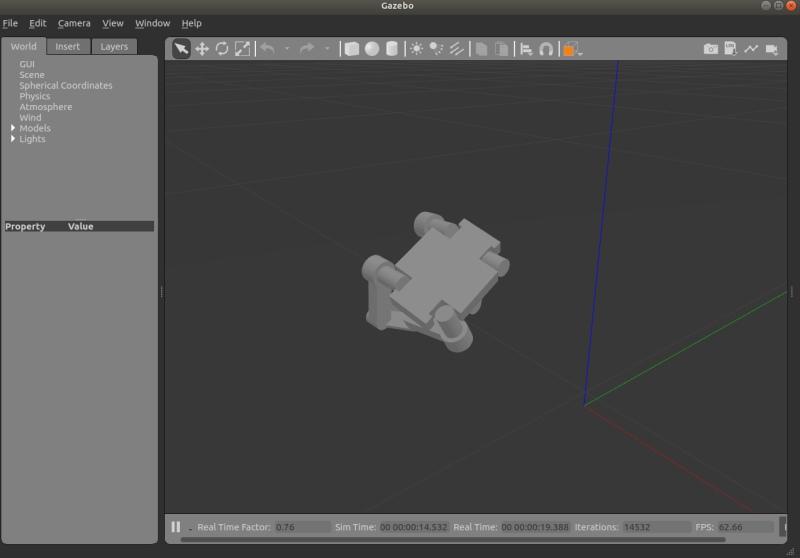800x558 pixels.
Task: Open the plot window icon
Action: pyautogui.click(x=751, y=49)
